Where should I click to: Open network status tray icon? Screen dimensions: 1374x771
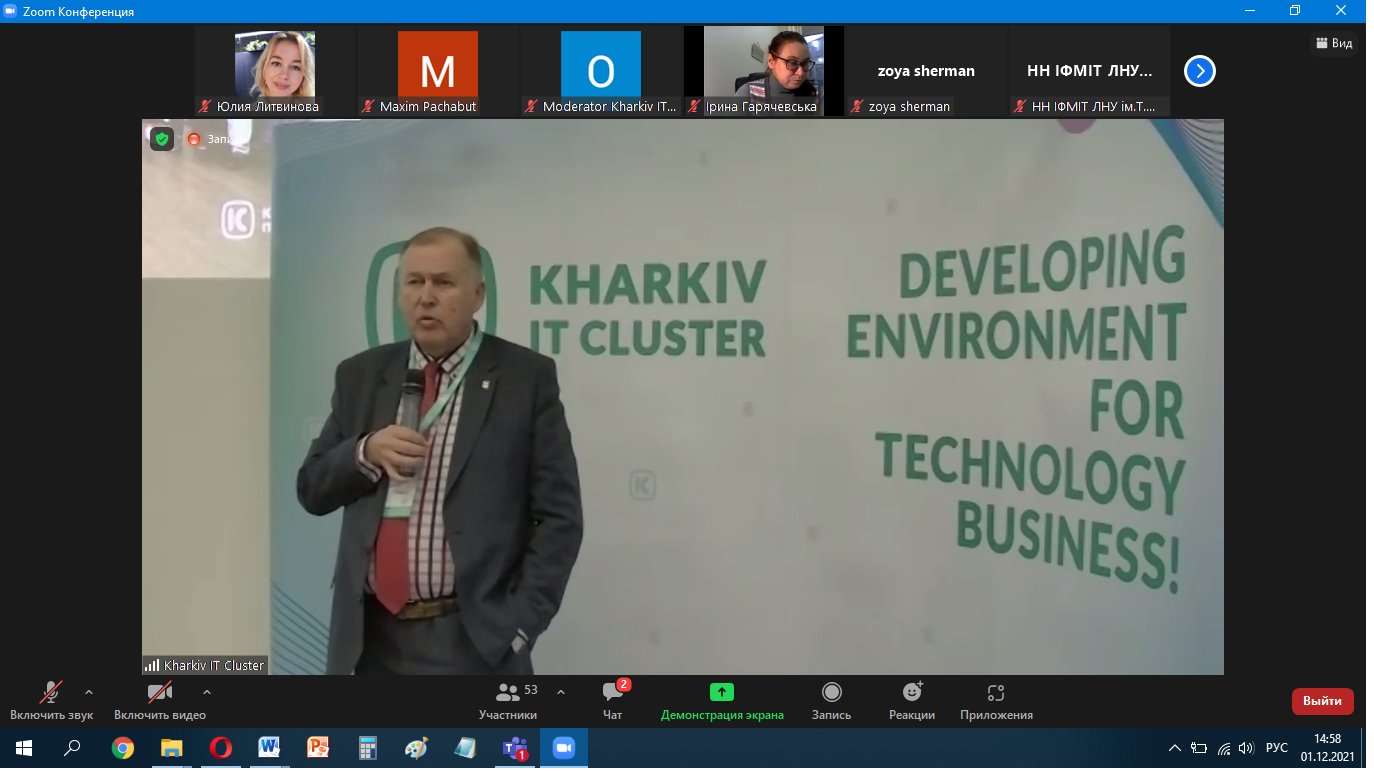coord(1224,748)
